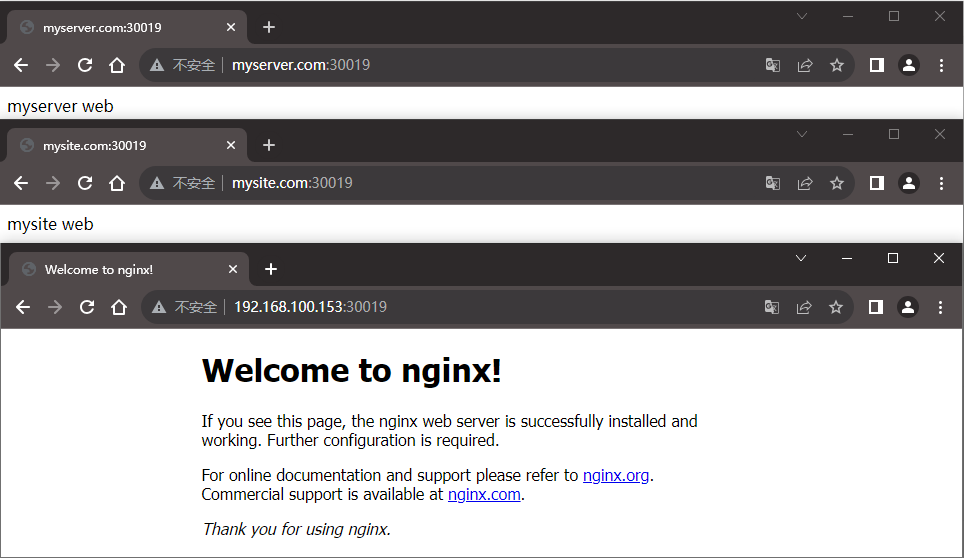Open a new tab in nginx window
The height and width of the screenshot is (558, 964).
pos(271,269)
